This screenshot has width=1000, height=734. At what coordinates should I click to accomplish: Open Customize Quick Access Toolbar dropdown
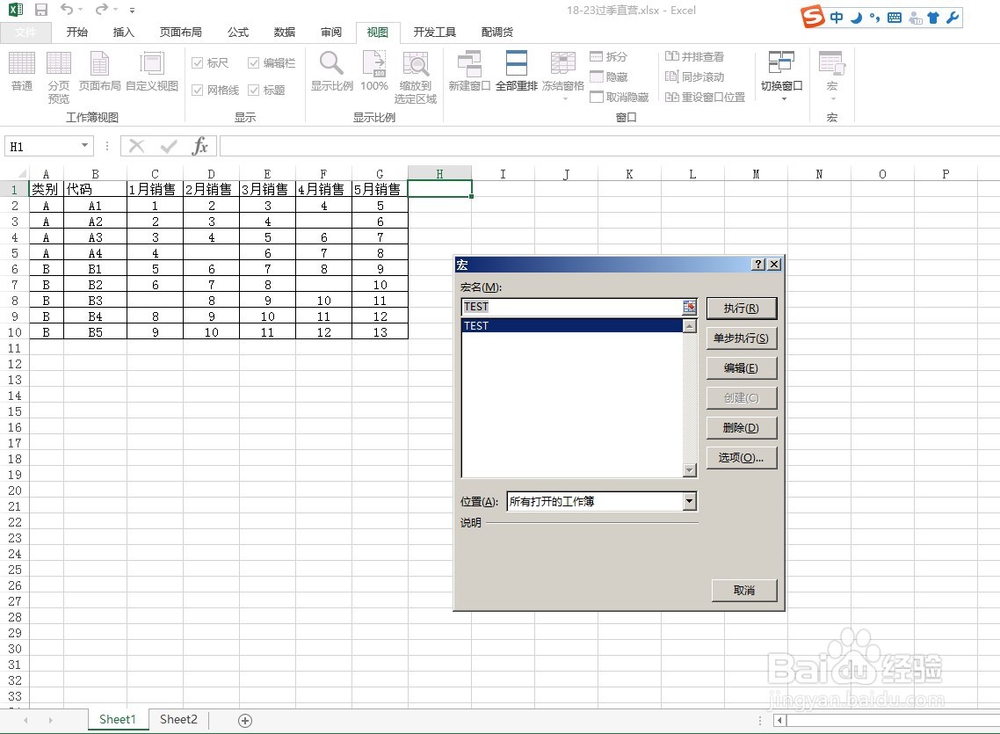click(x=132, y=10)
